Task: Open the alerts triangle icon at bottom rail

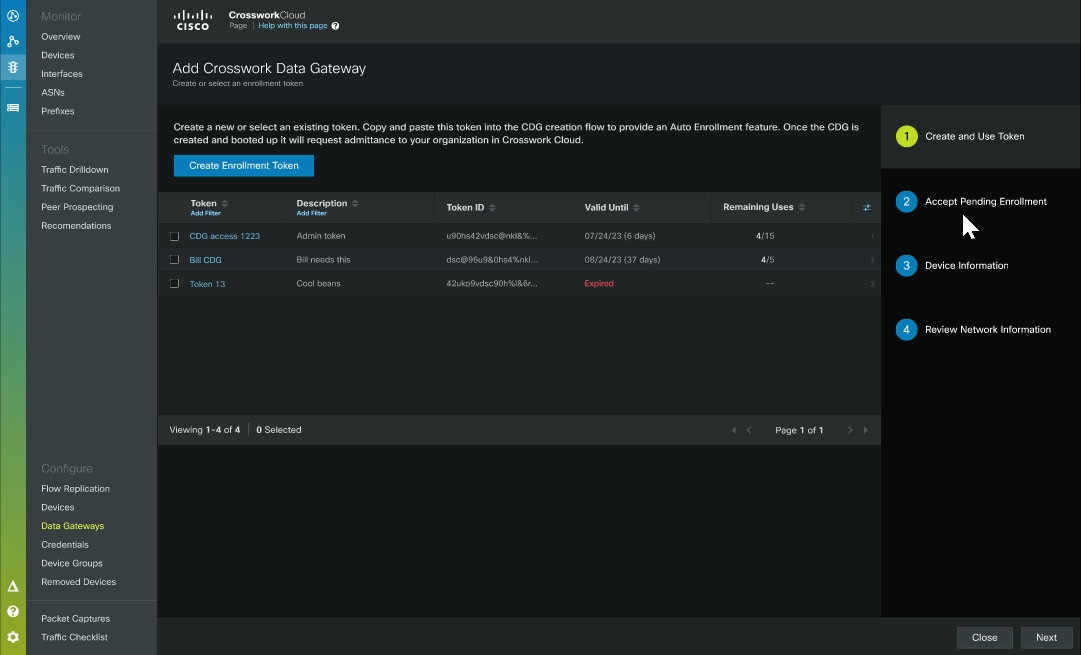Action: pos(12,587)
